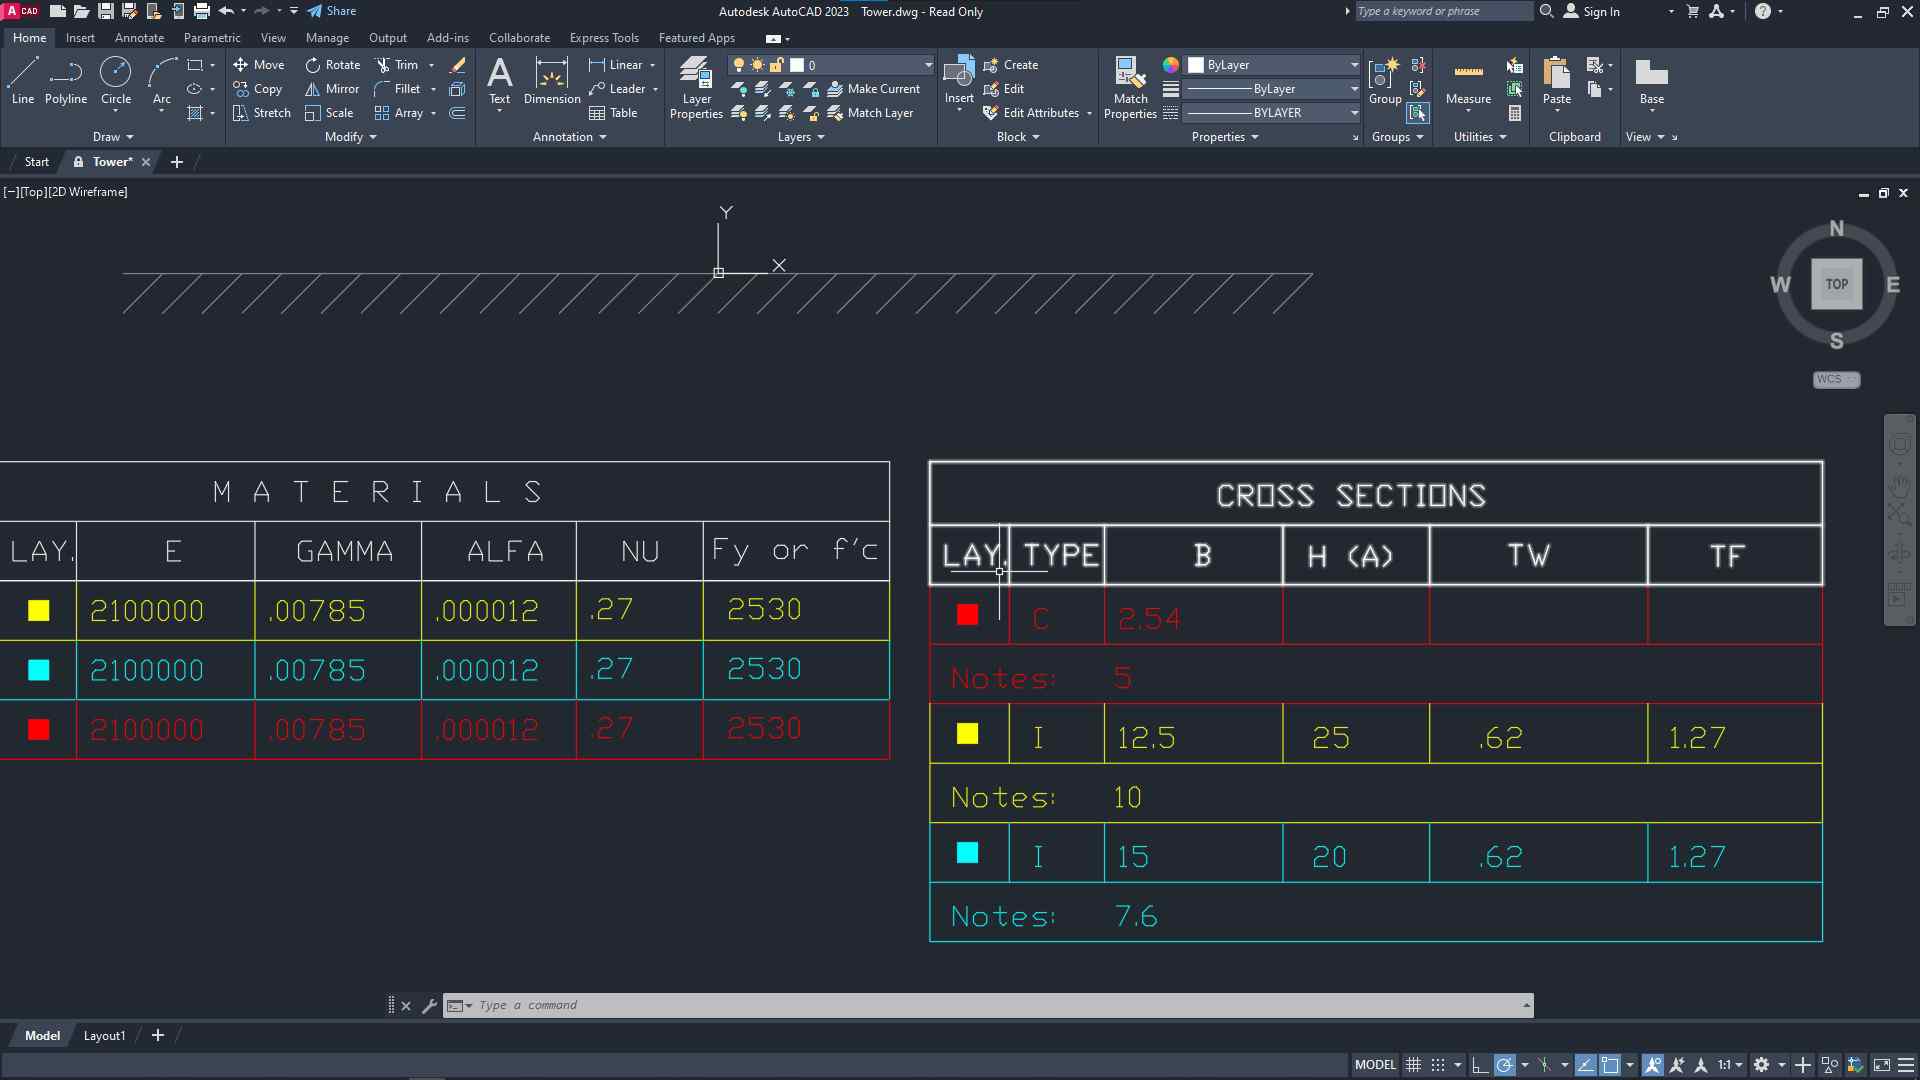This screenshot has height=1080, width=1920.
Task: Click the Match Properties icon
Action: point(1130,87)
